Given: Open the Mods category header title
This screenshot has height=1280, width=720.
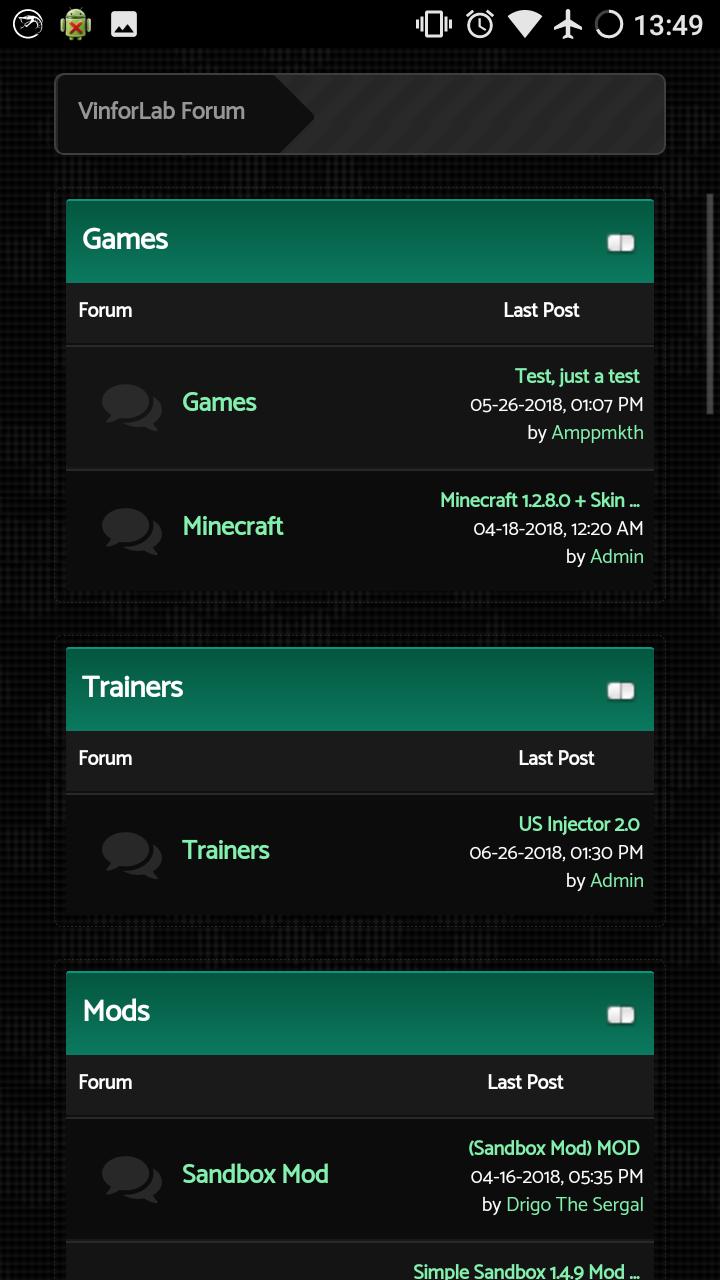Looking at the screenshot, I should coord(116,1011).
